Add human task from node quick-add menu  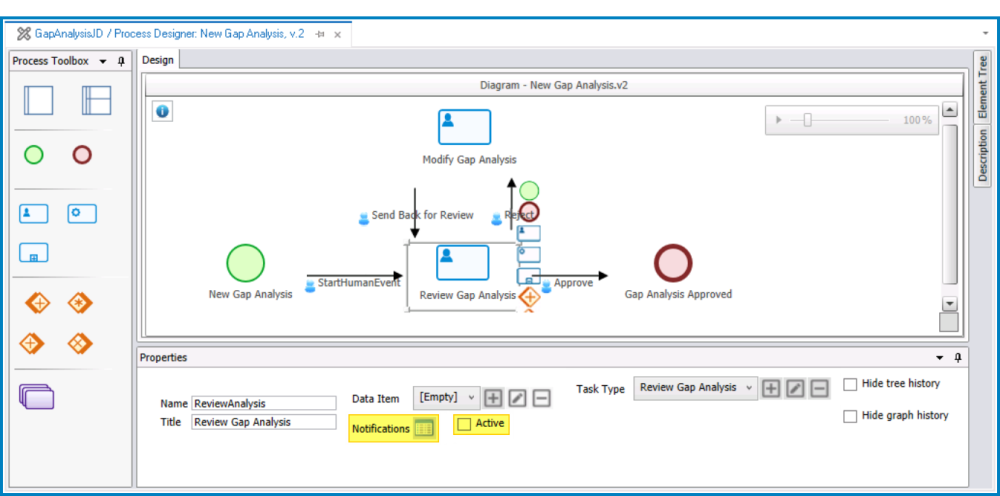(529, 233)
